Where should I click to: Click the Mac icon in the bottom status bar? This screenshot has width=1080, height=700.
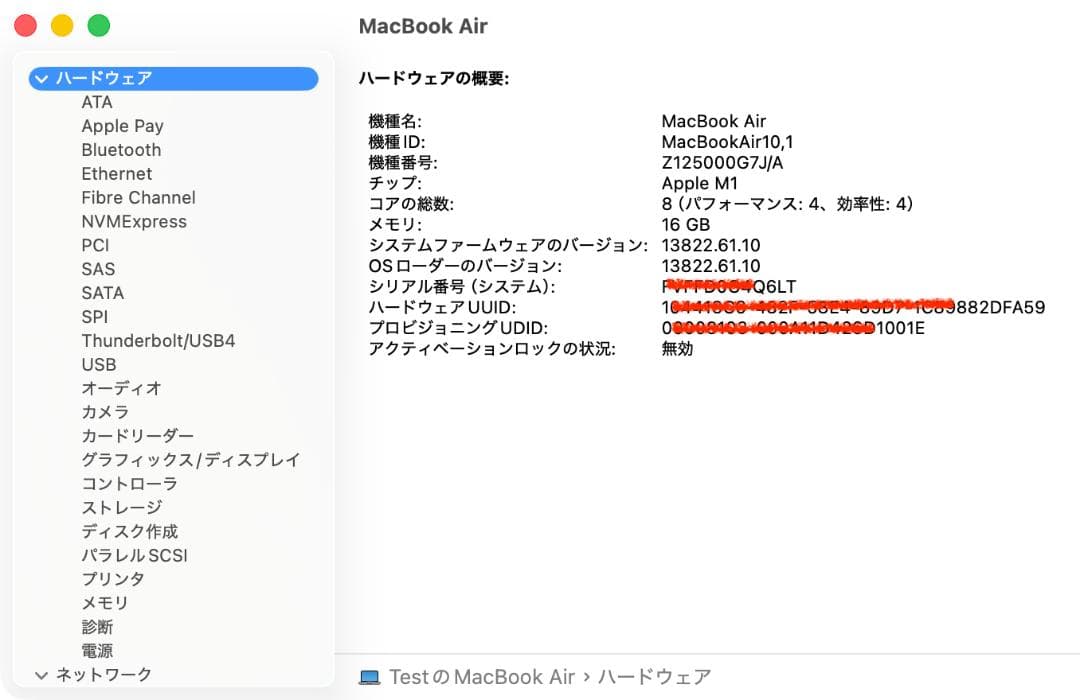click(x=371, y=676)
